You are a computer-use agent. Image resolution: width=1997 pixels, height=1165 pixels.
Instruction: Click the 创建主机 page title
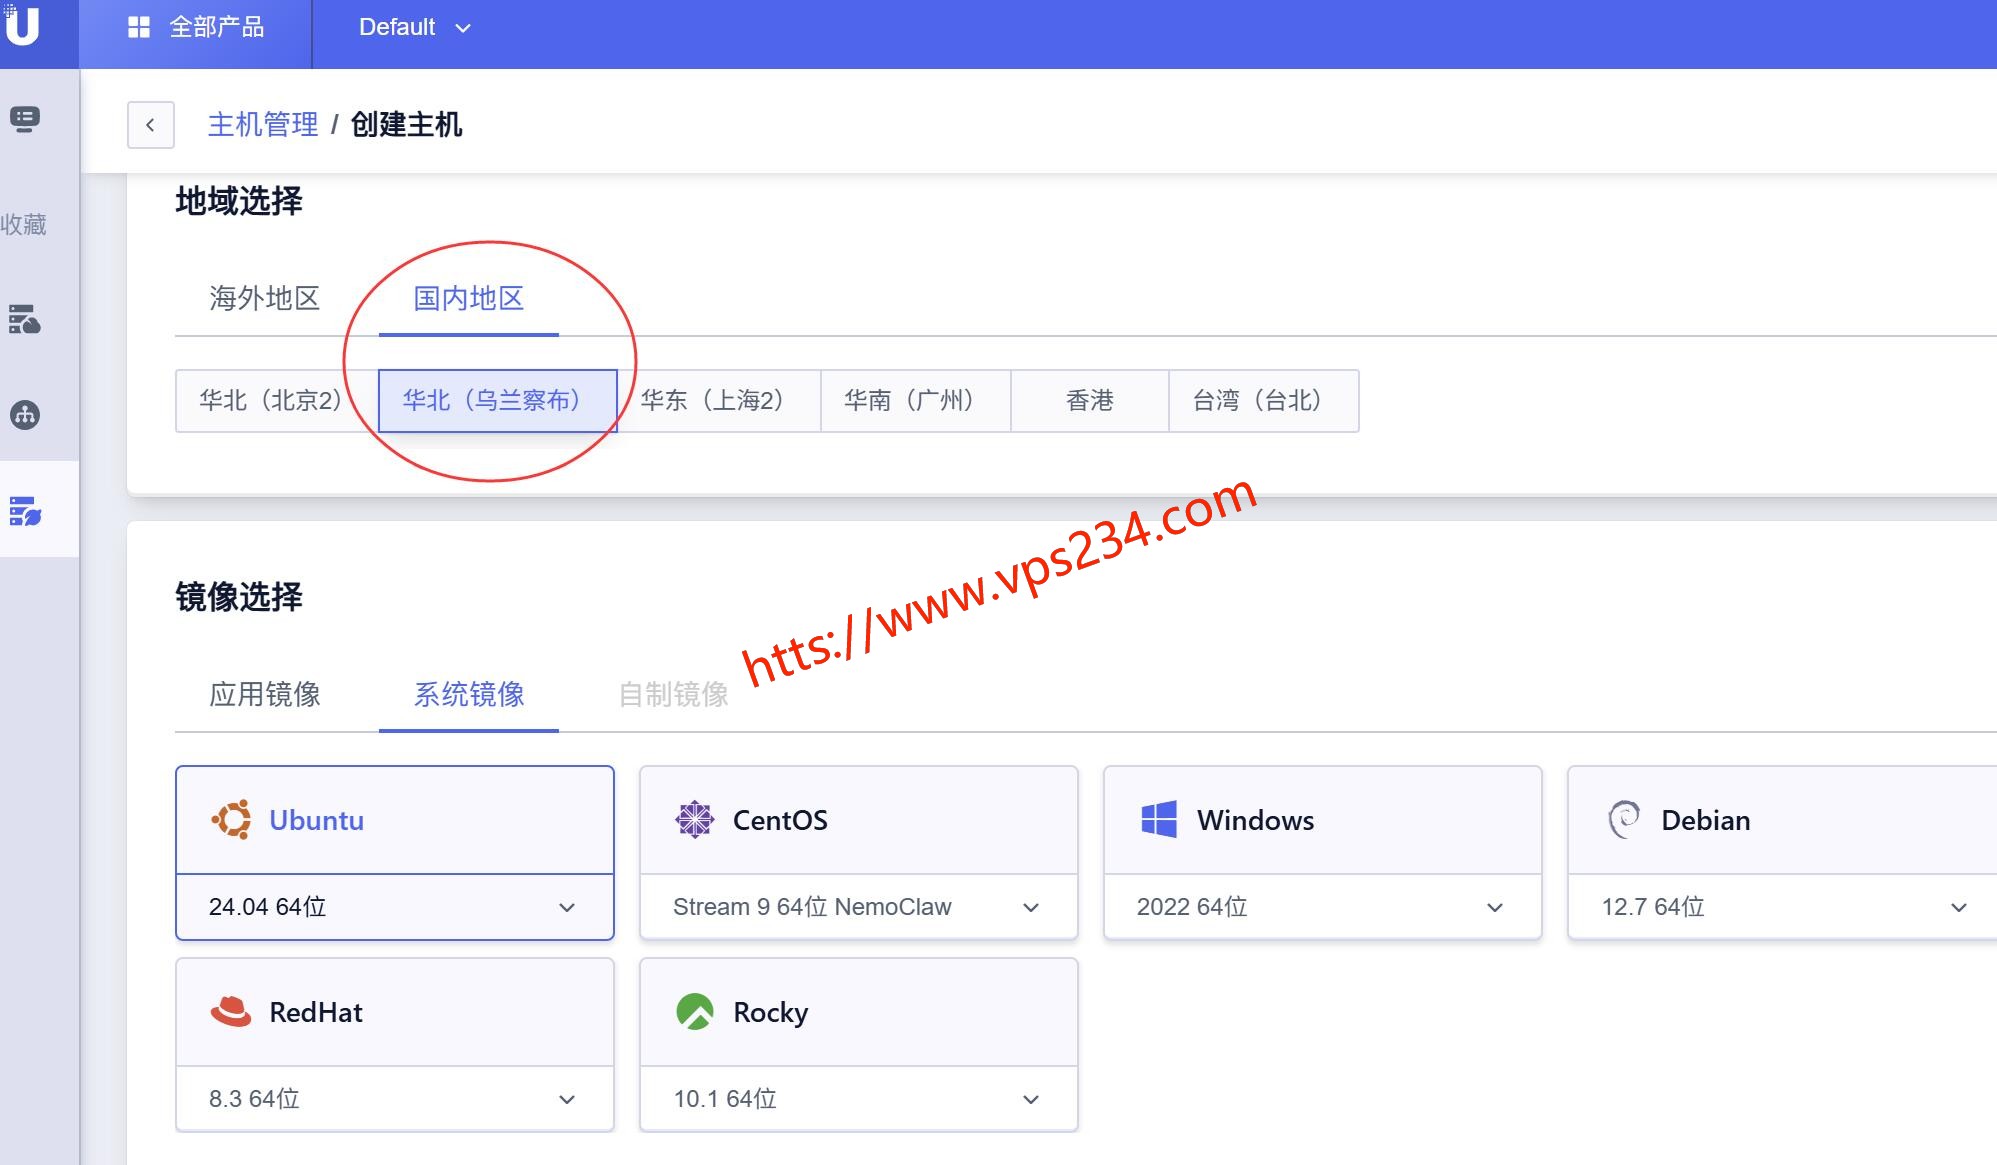[x=406, y=125]
